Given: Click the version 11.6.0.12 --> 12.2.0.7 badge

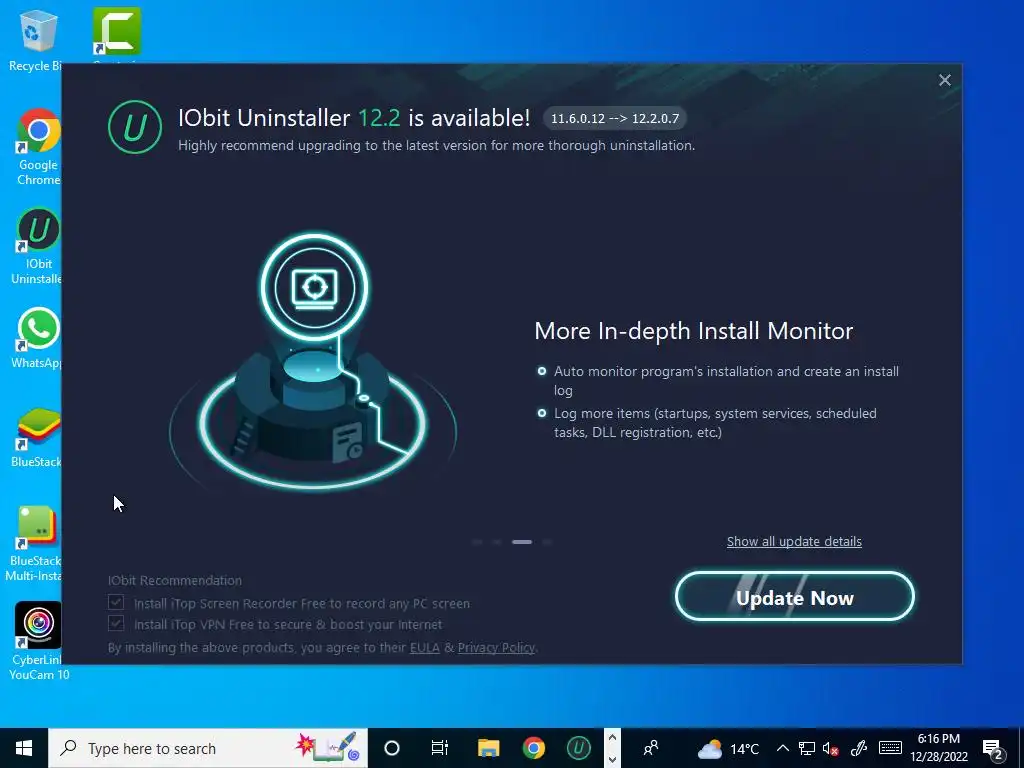Looking at the screenshot, I should pyautogui.click(x=615, y=118).
